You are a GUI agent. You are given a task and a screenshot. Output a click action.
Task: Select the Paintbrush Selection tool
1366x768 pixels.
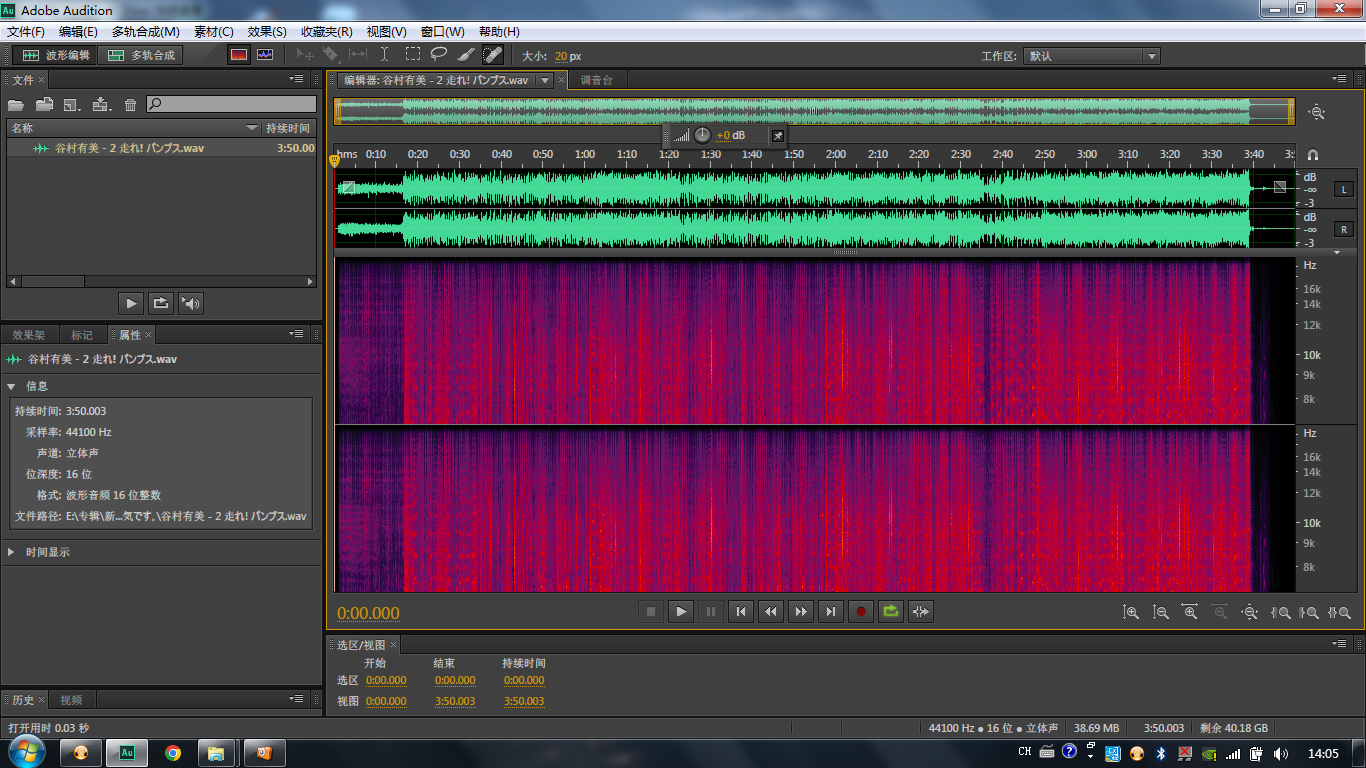point(466,55)
